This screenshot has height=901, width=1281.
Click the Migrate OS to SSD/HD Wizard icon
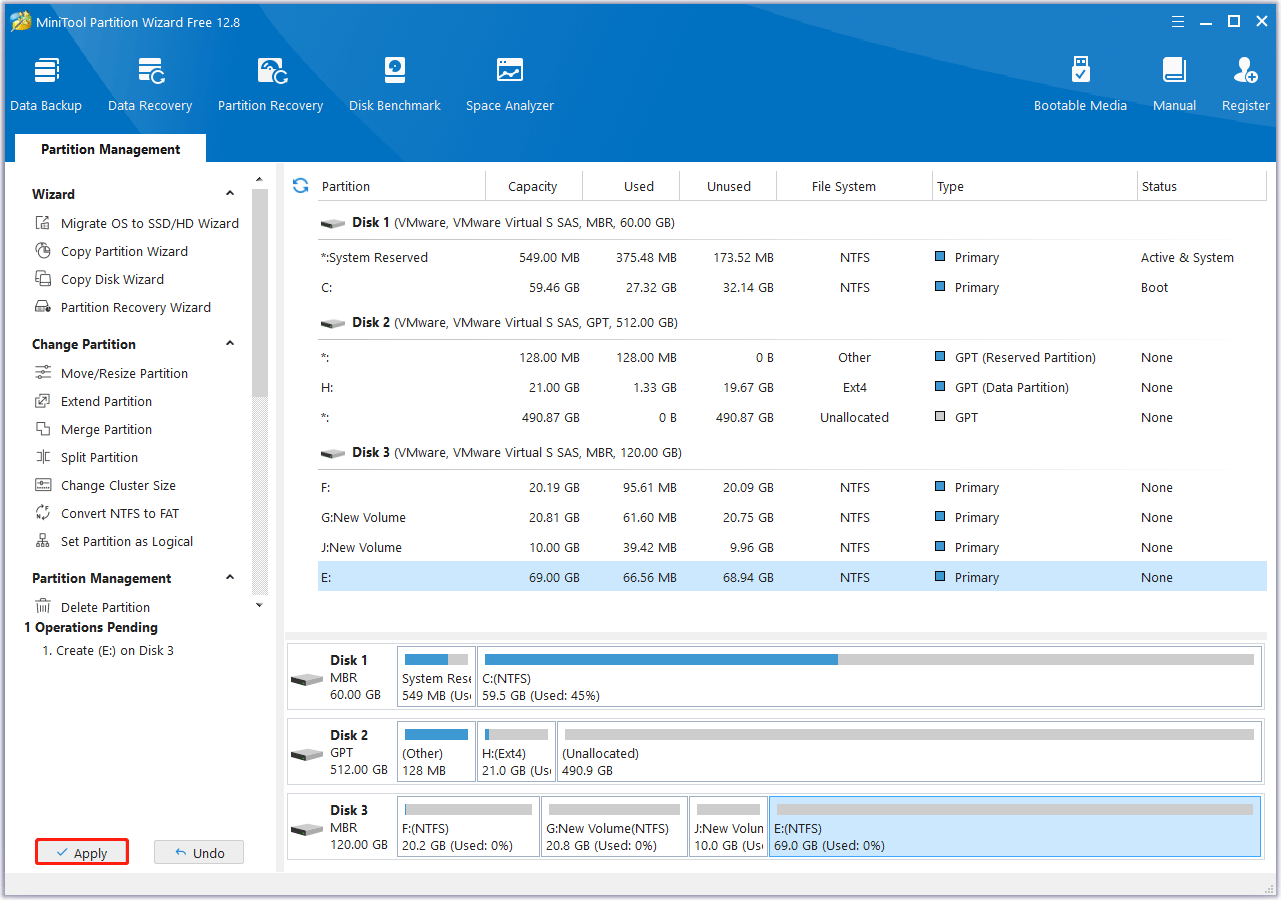(x=43, y=223)
